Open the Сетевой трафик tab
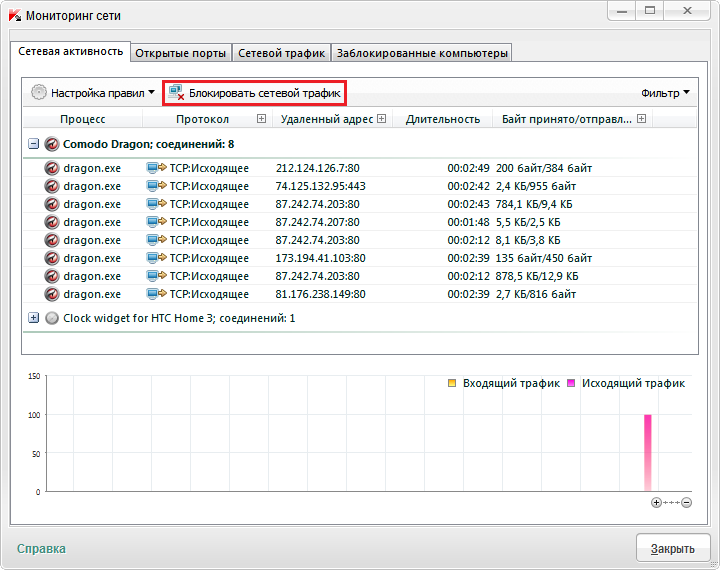720x570 pixels. coord(281,53)
